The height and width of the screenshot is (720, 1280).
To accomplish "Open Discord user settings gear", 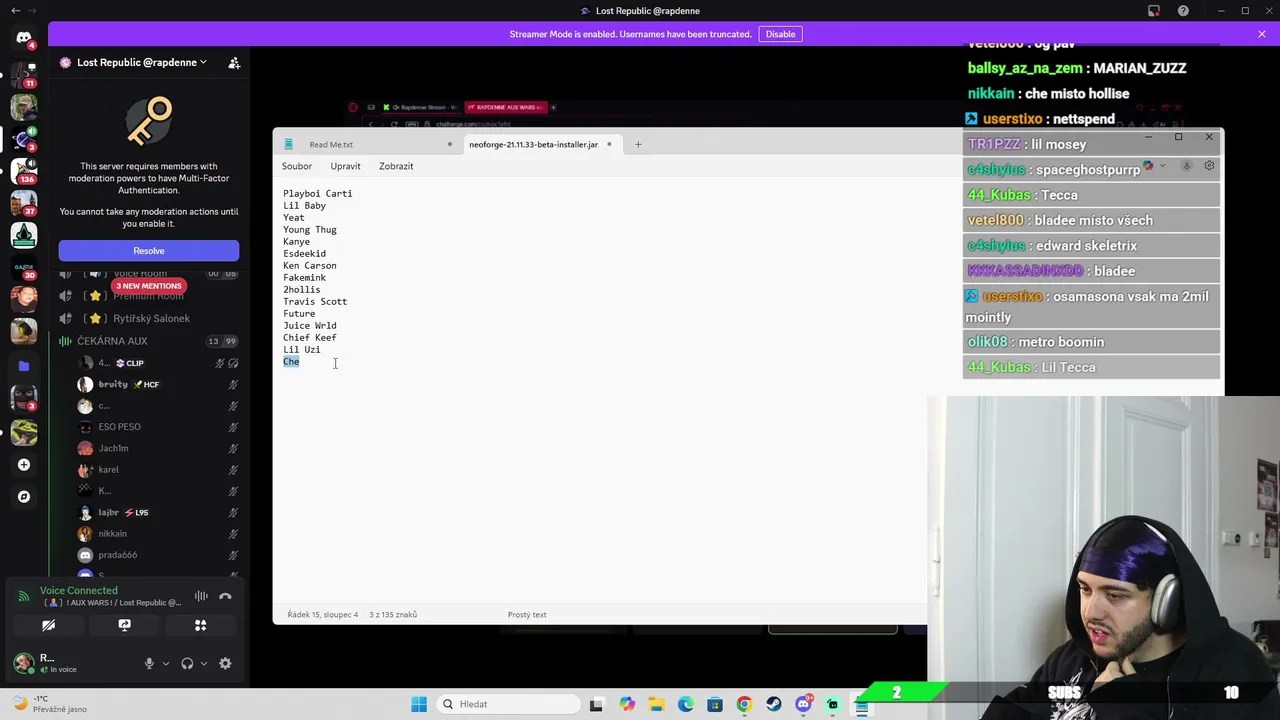I will [x=225, y=663].
